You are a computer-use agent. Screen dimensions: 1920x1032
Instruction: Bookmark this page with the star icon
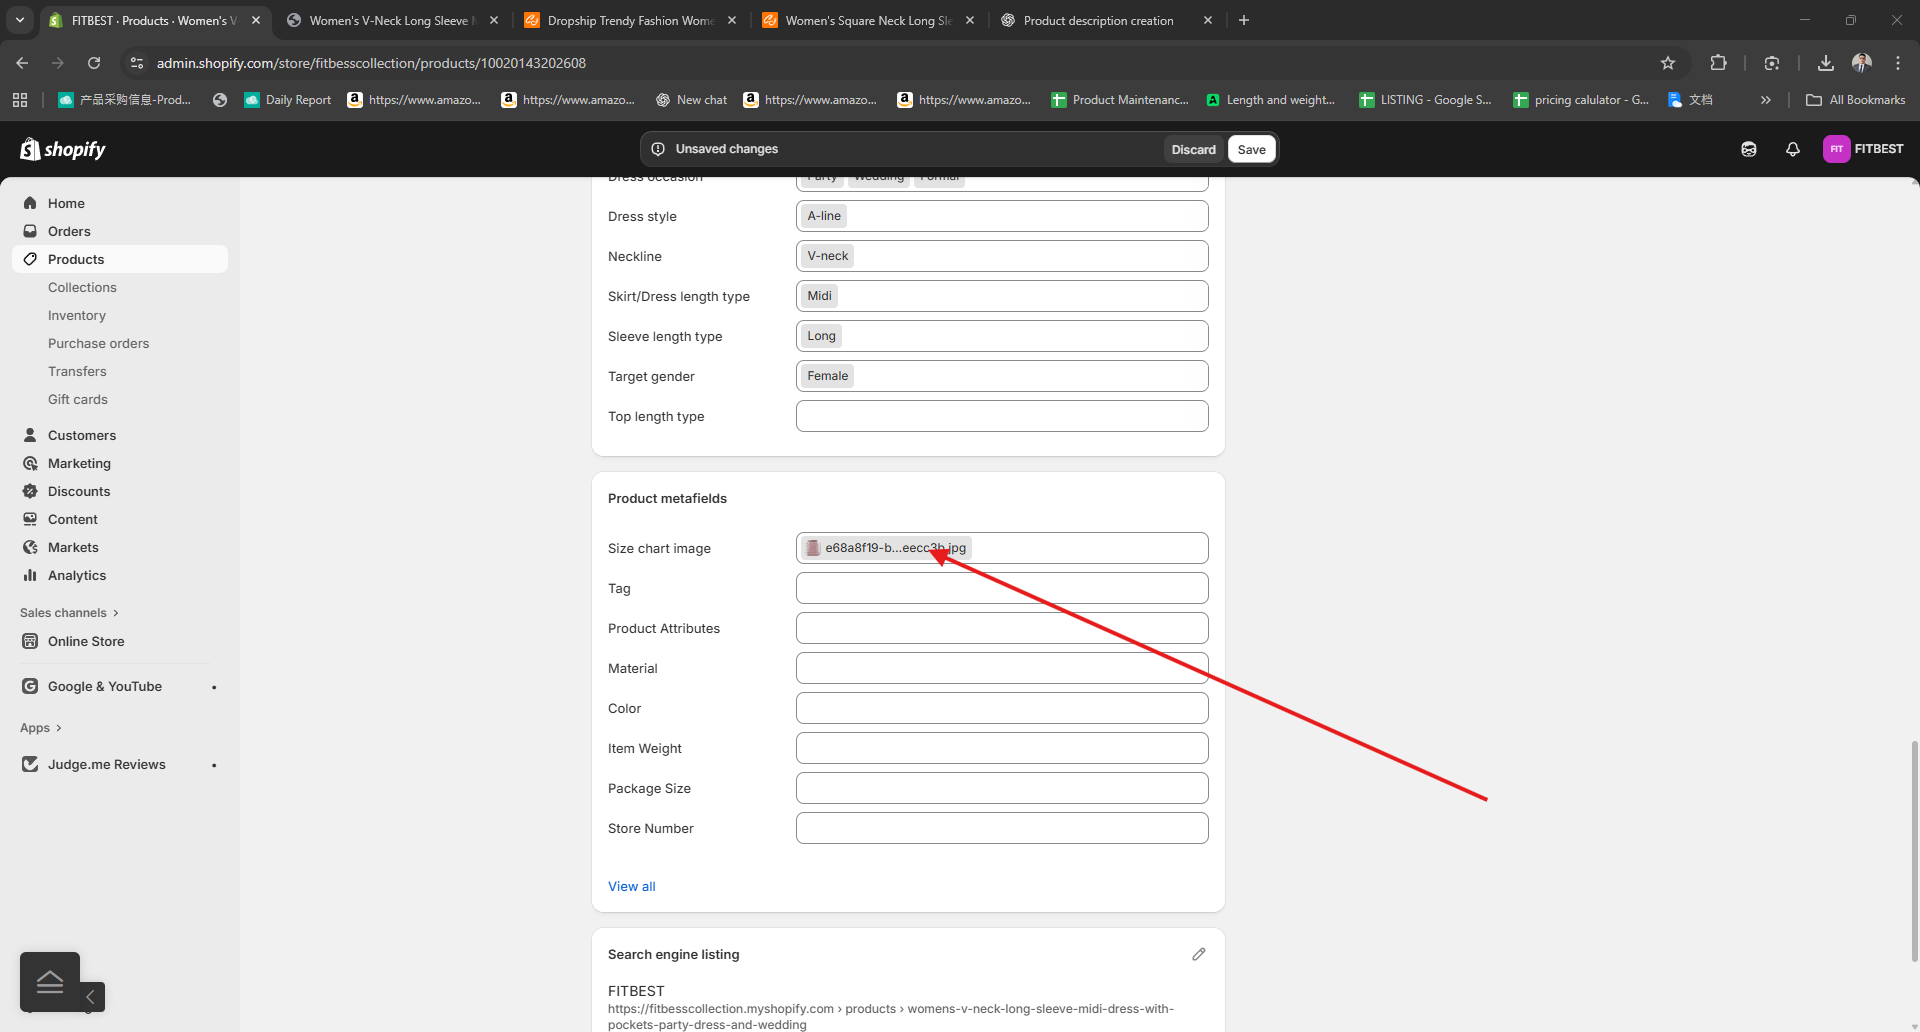click(x=1667, y=63)
